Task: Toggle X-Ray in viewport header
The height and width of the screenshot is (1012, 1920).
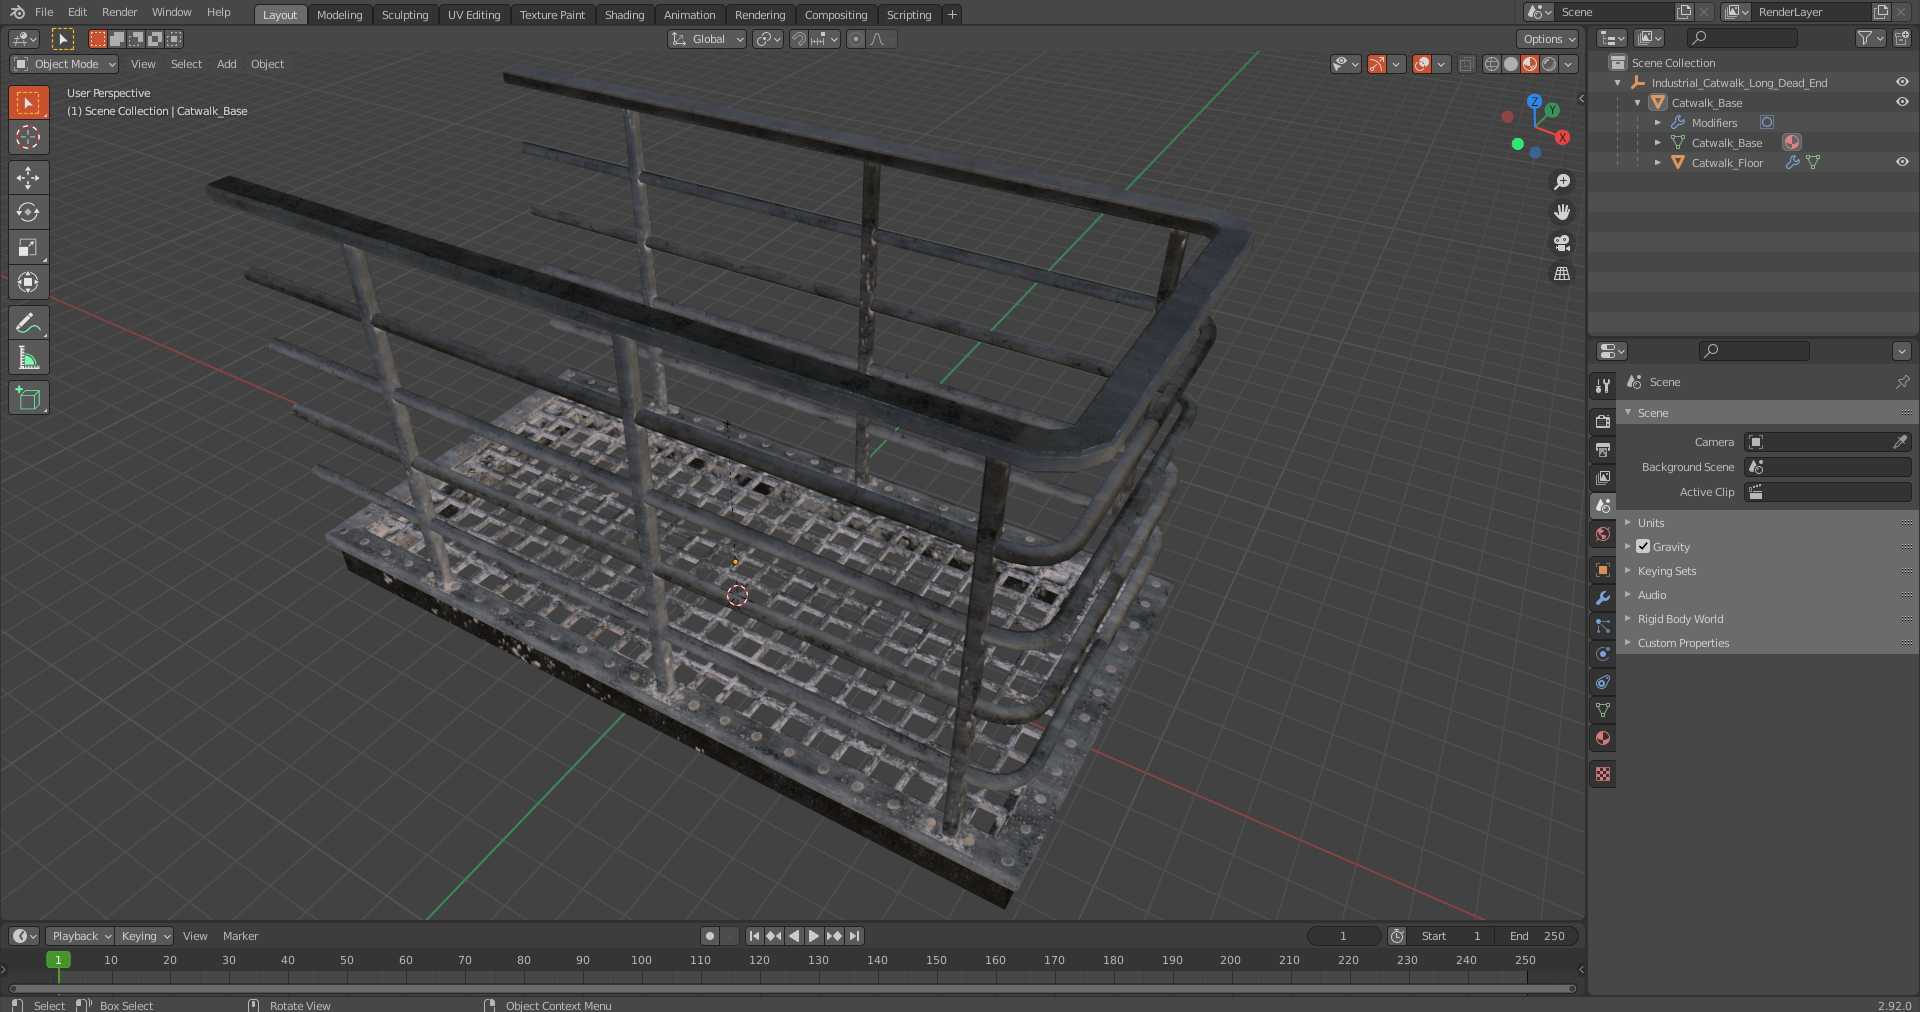Action: (x=1466, y=64)
